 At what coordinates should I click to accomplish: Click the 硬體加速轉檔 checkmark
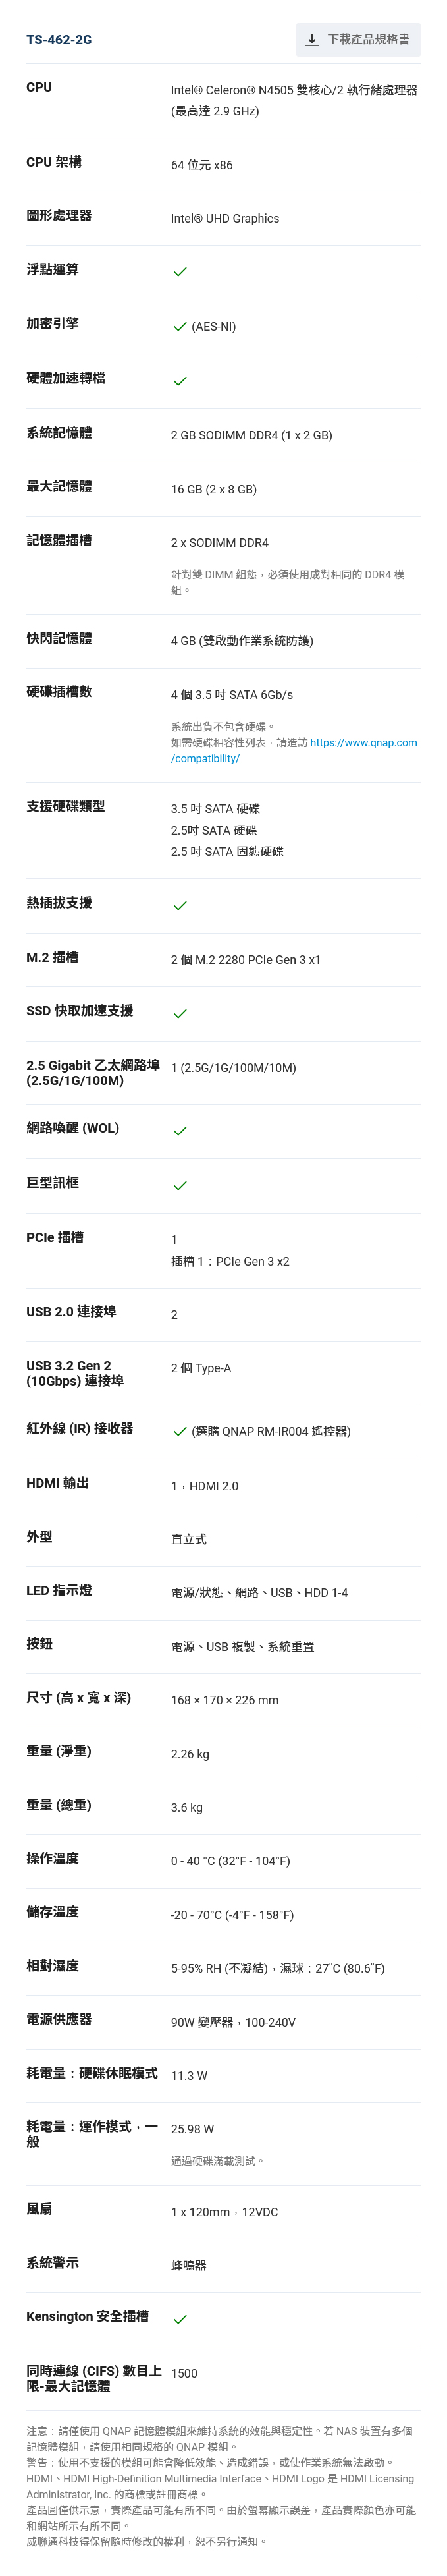coord(180,381)
